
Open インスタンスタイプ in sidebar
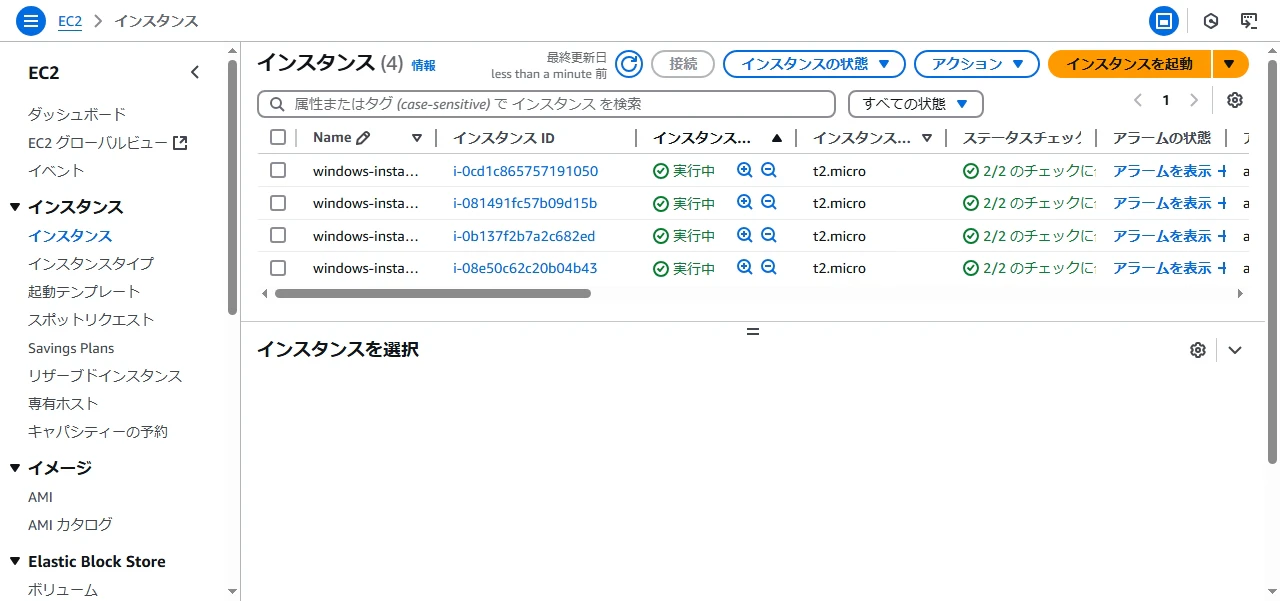(x=91, y=264)
